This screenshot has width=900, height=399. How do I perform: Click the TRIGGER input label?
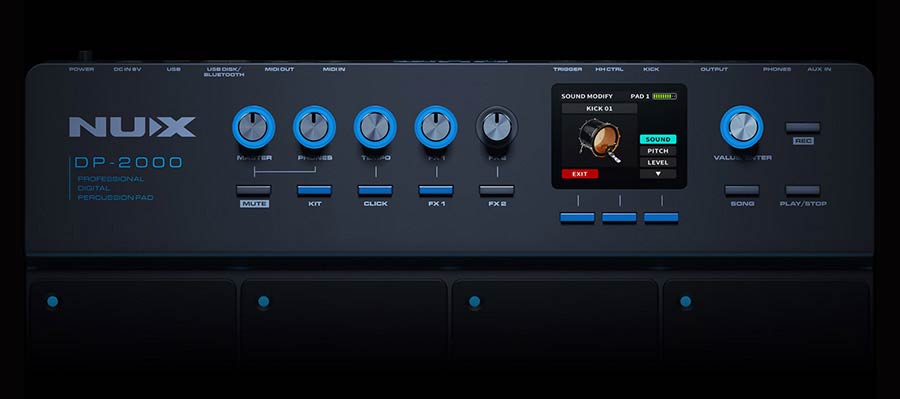[x=568, y=69]
